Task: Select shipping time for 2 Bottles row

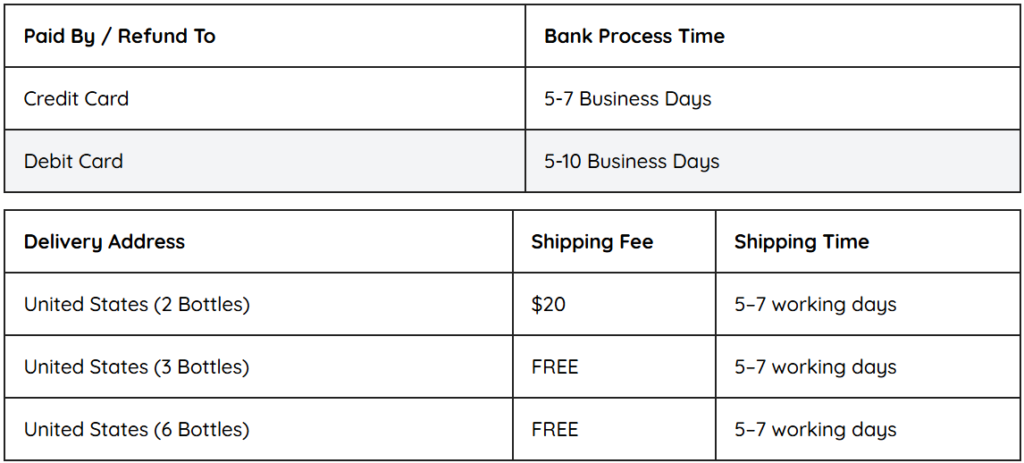Action: pyautogui.click(x=868, y=304)
